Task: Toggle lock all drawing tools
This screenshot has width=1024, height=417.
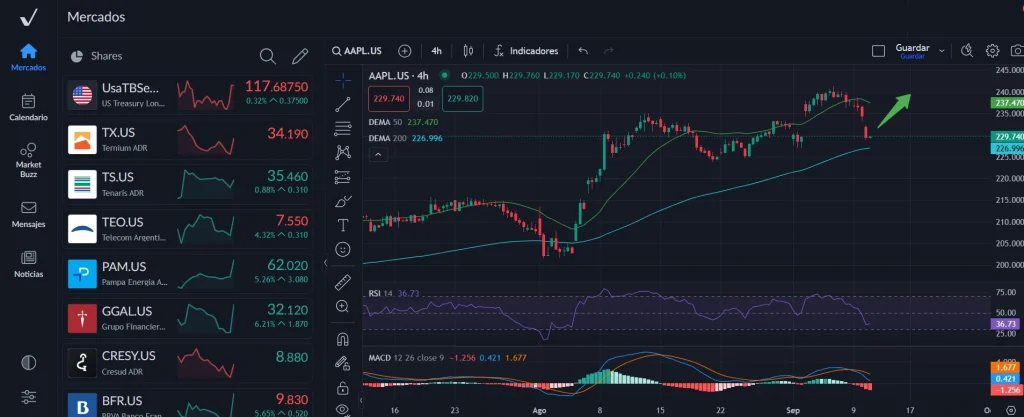Action: [343, 388]
